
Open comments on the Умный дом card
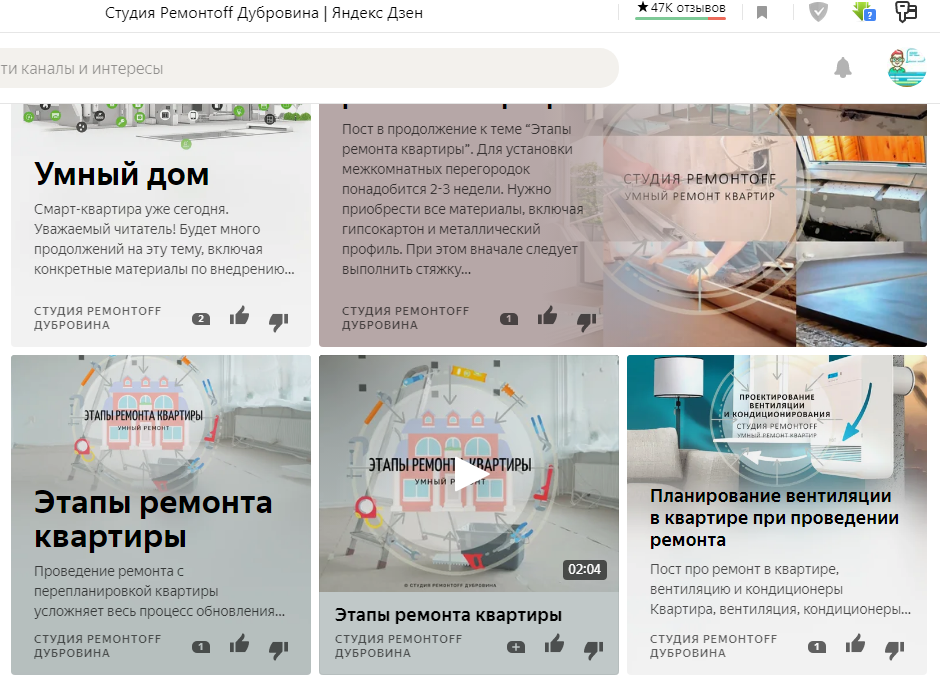(201, 319)
